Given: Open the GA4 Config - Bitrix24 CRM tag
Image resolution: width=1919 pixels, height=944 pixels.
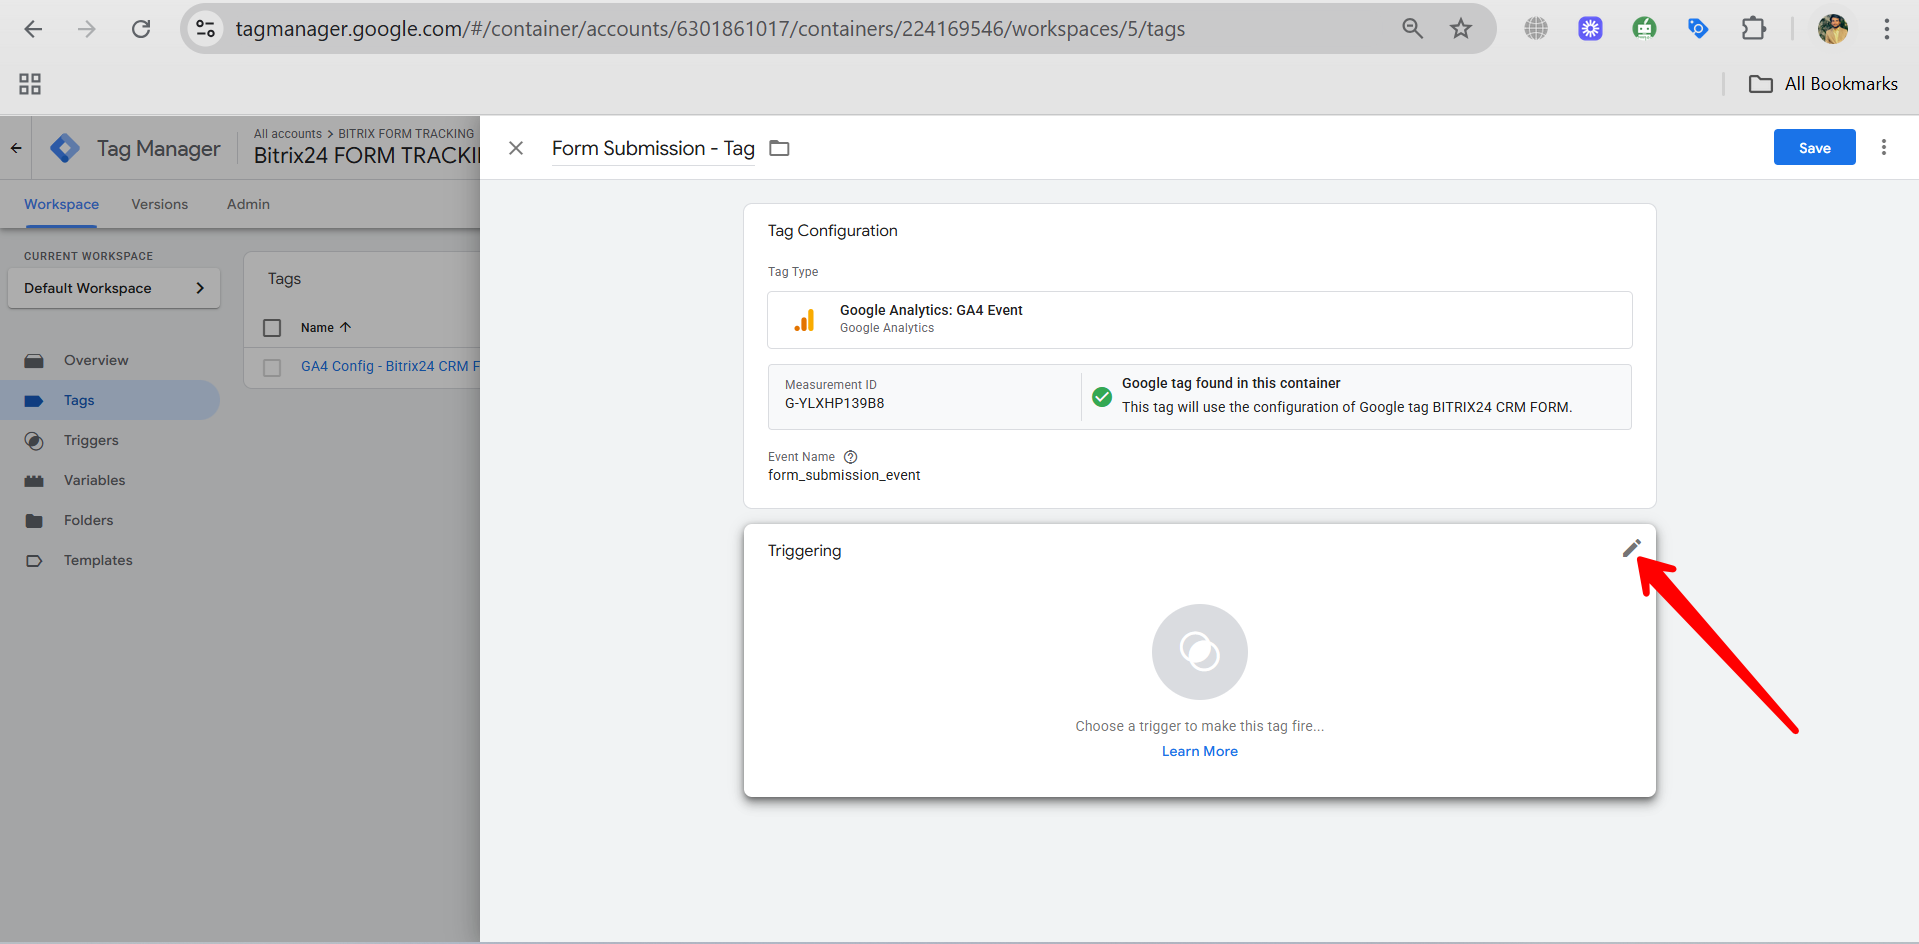Looking at the screenshot, I should coord(390,366).
